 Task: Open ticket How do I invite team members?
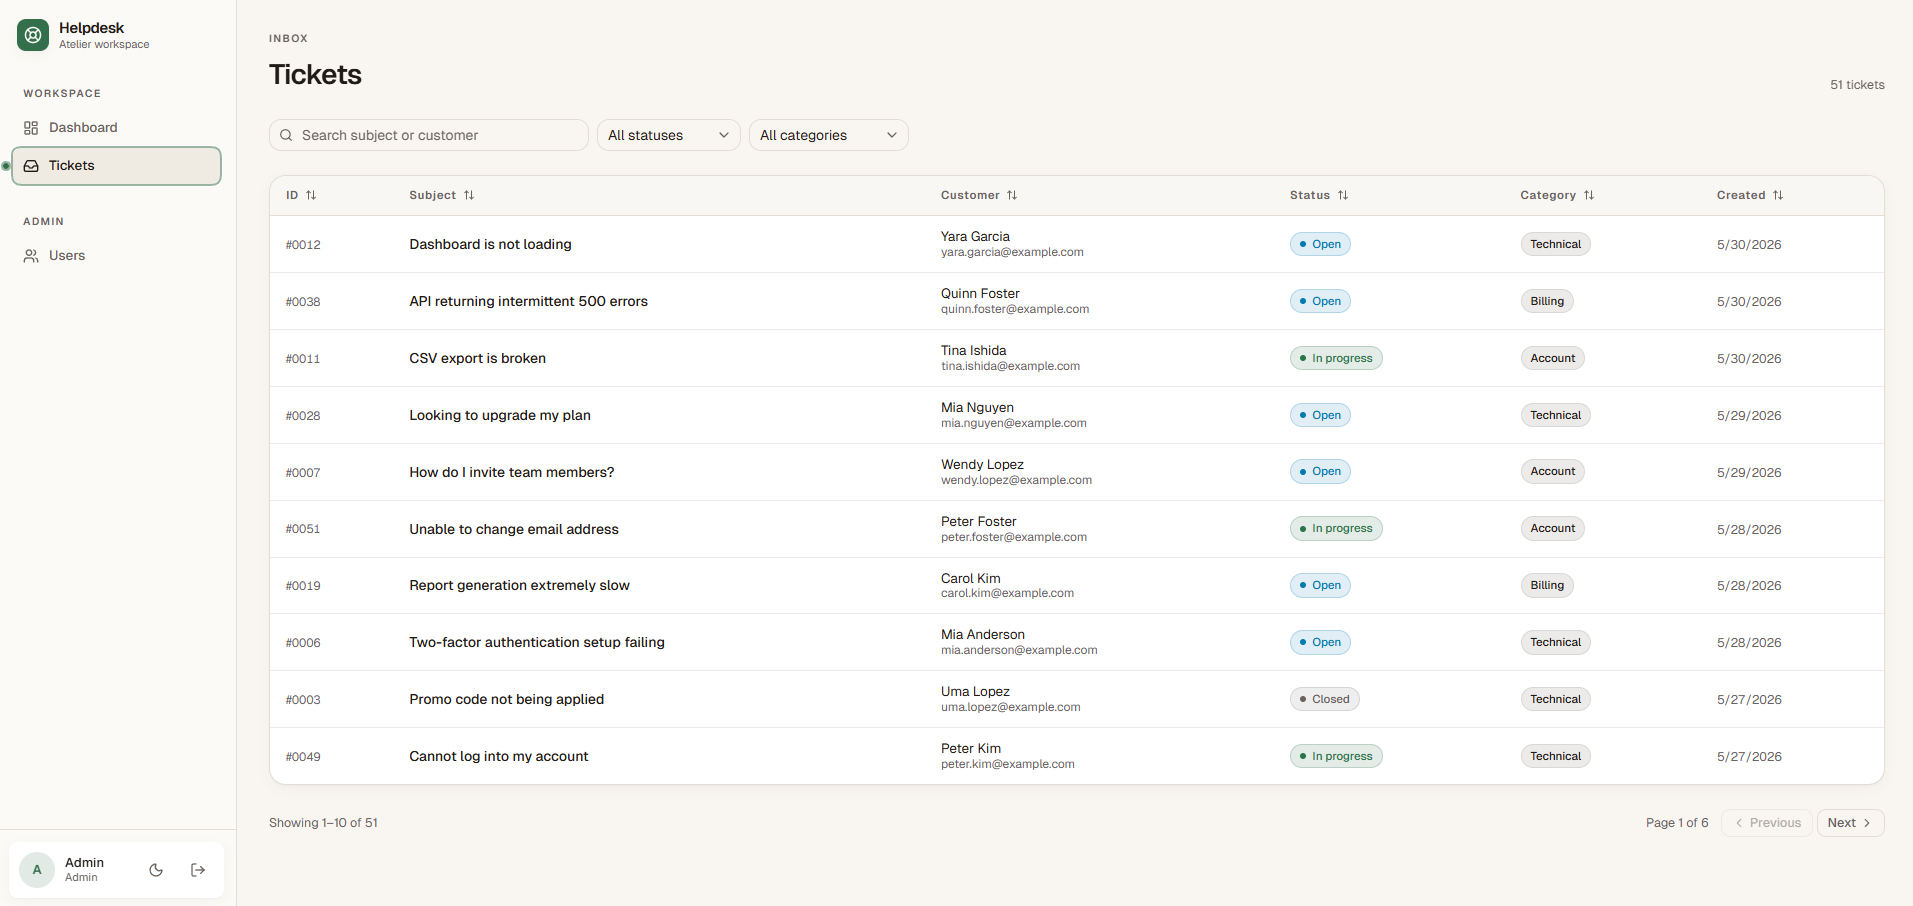511,472
